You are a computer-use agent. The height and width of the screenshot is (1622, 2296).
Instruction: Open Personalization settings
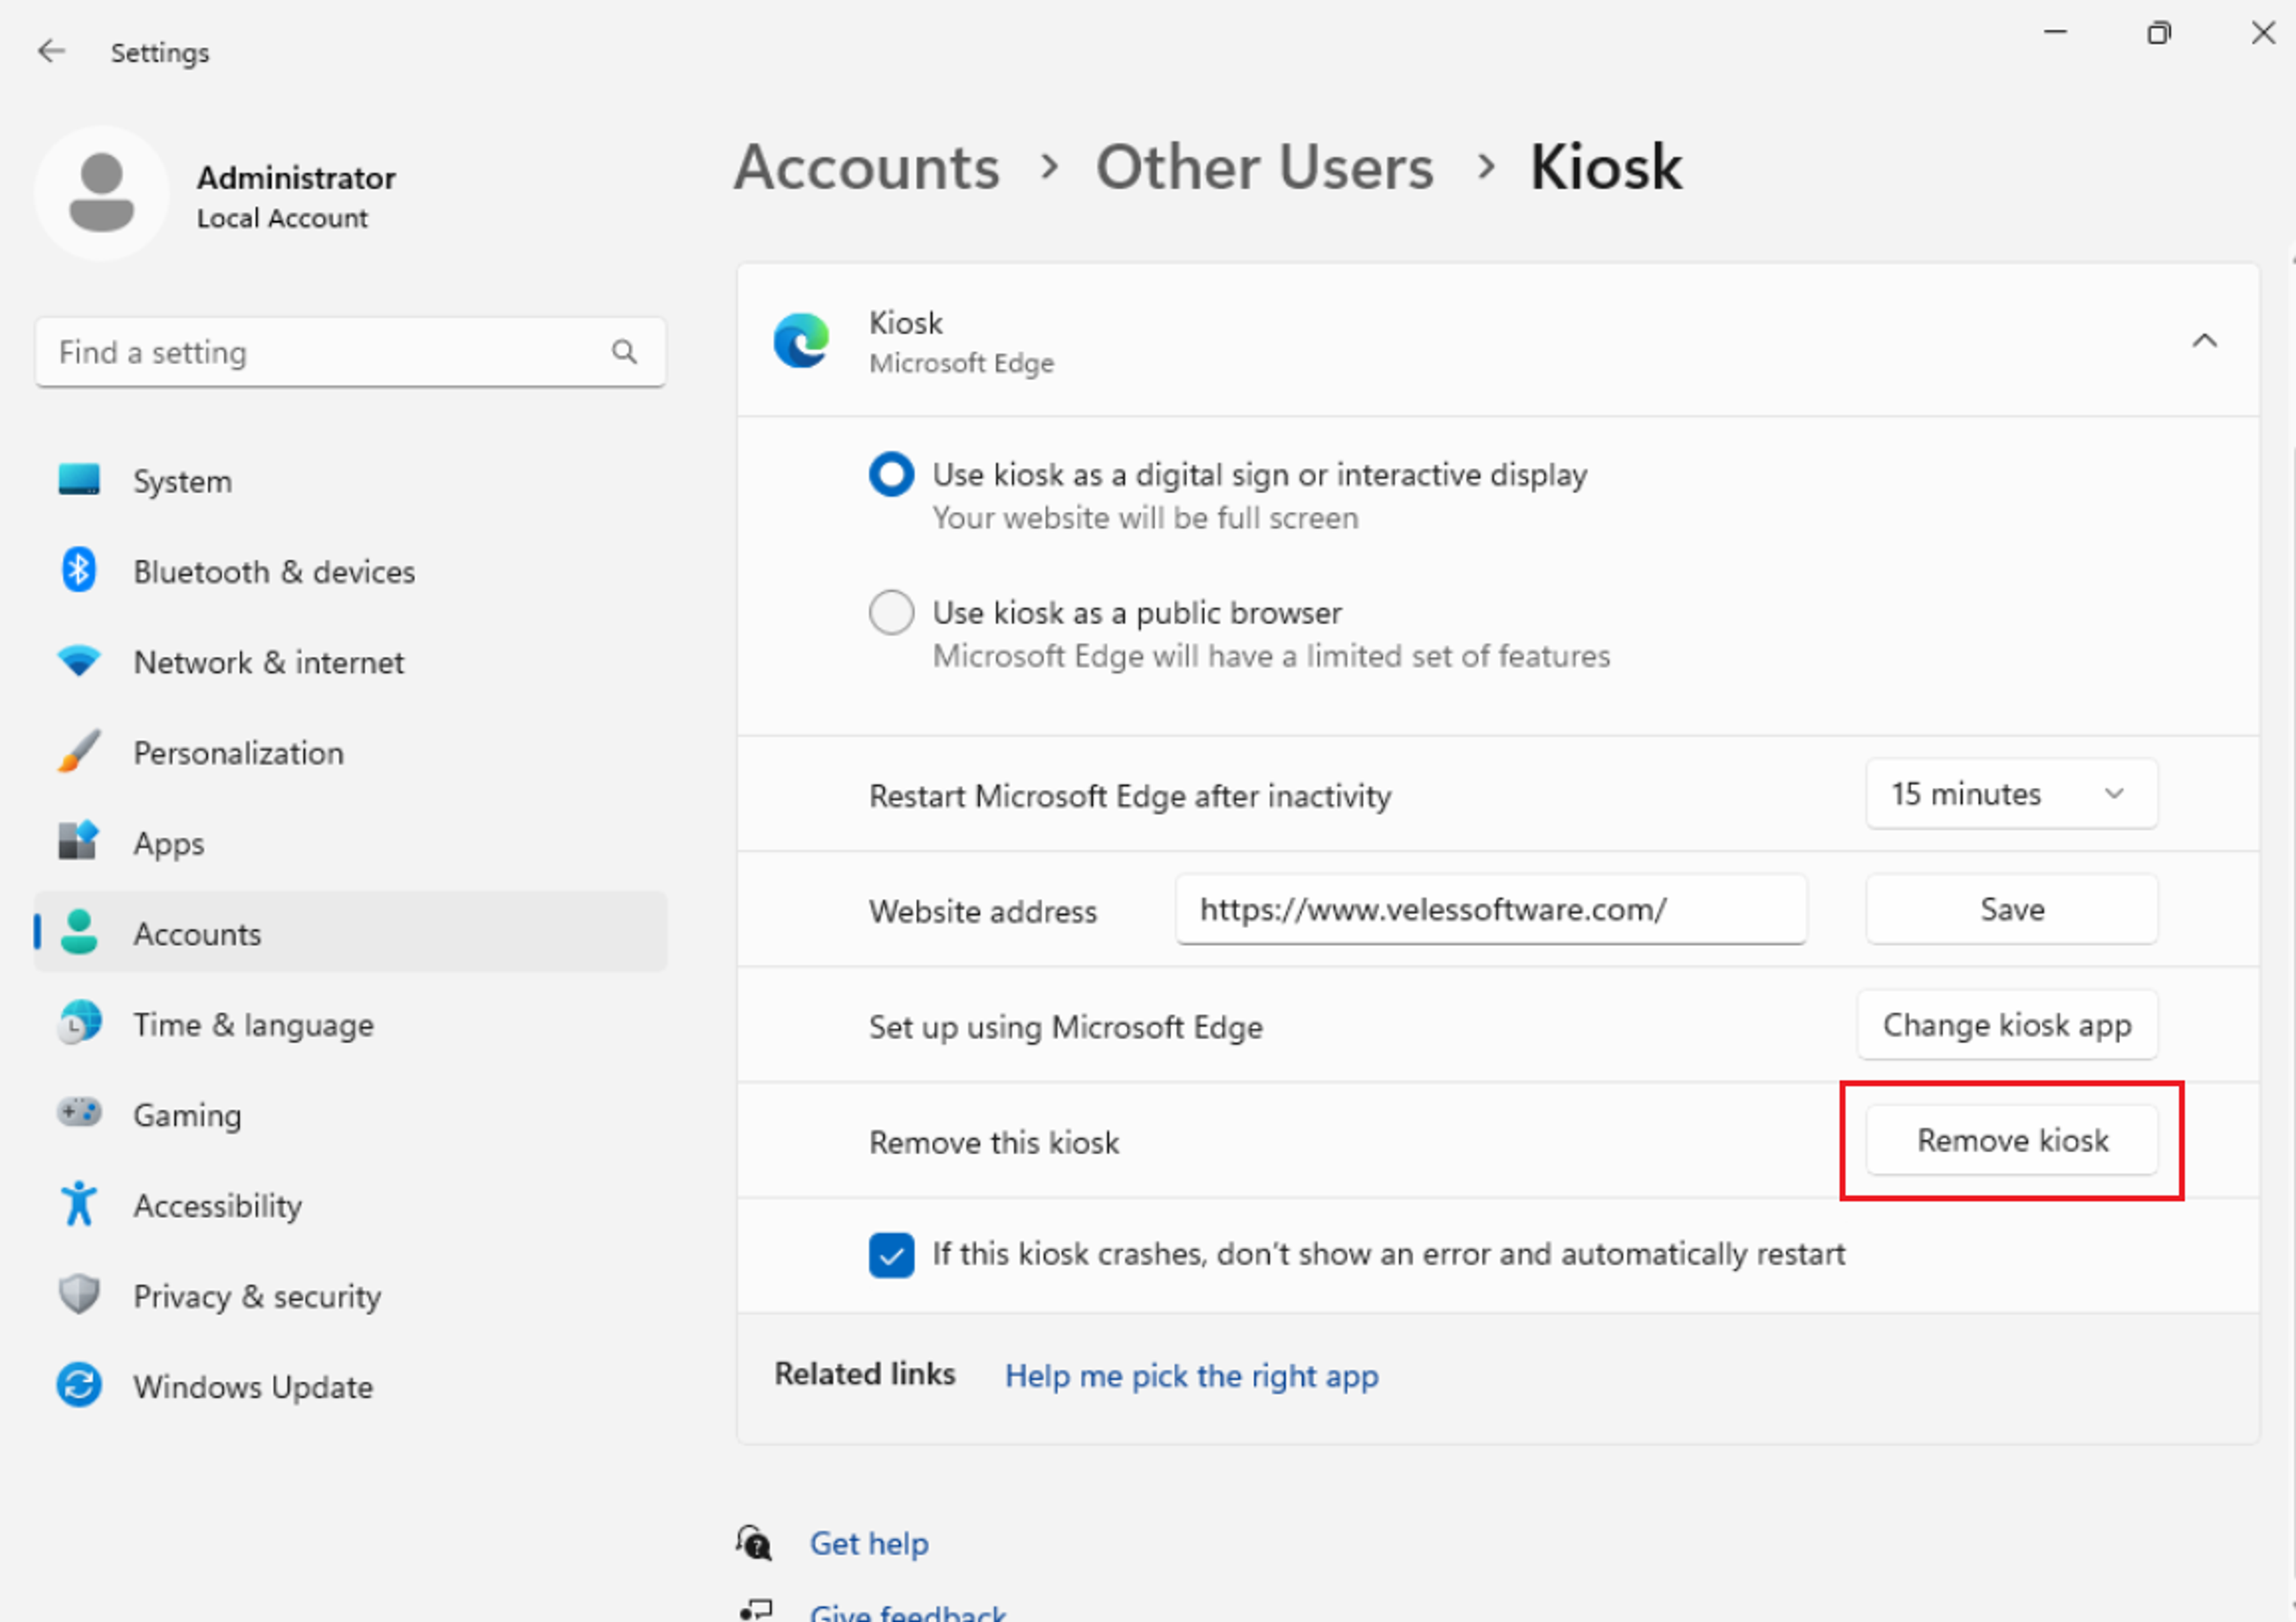350,752
